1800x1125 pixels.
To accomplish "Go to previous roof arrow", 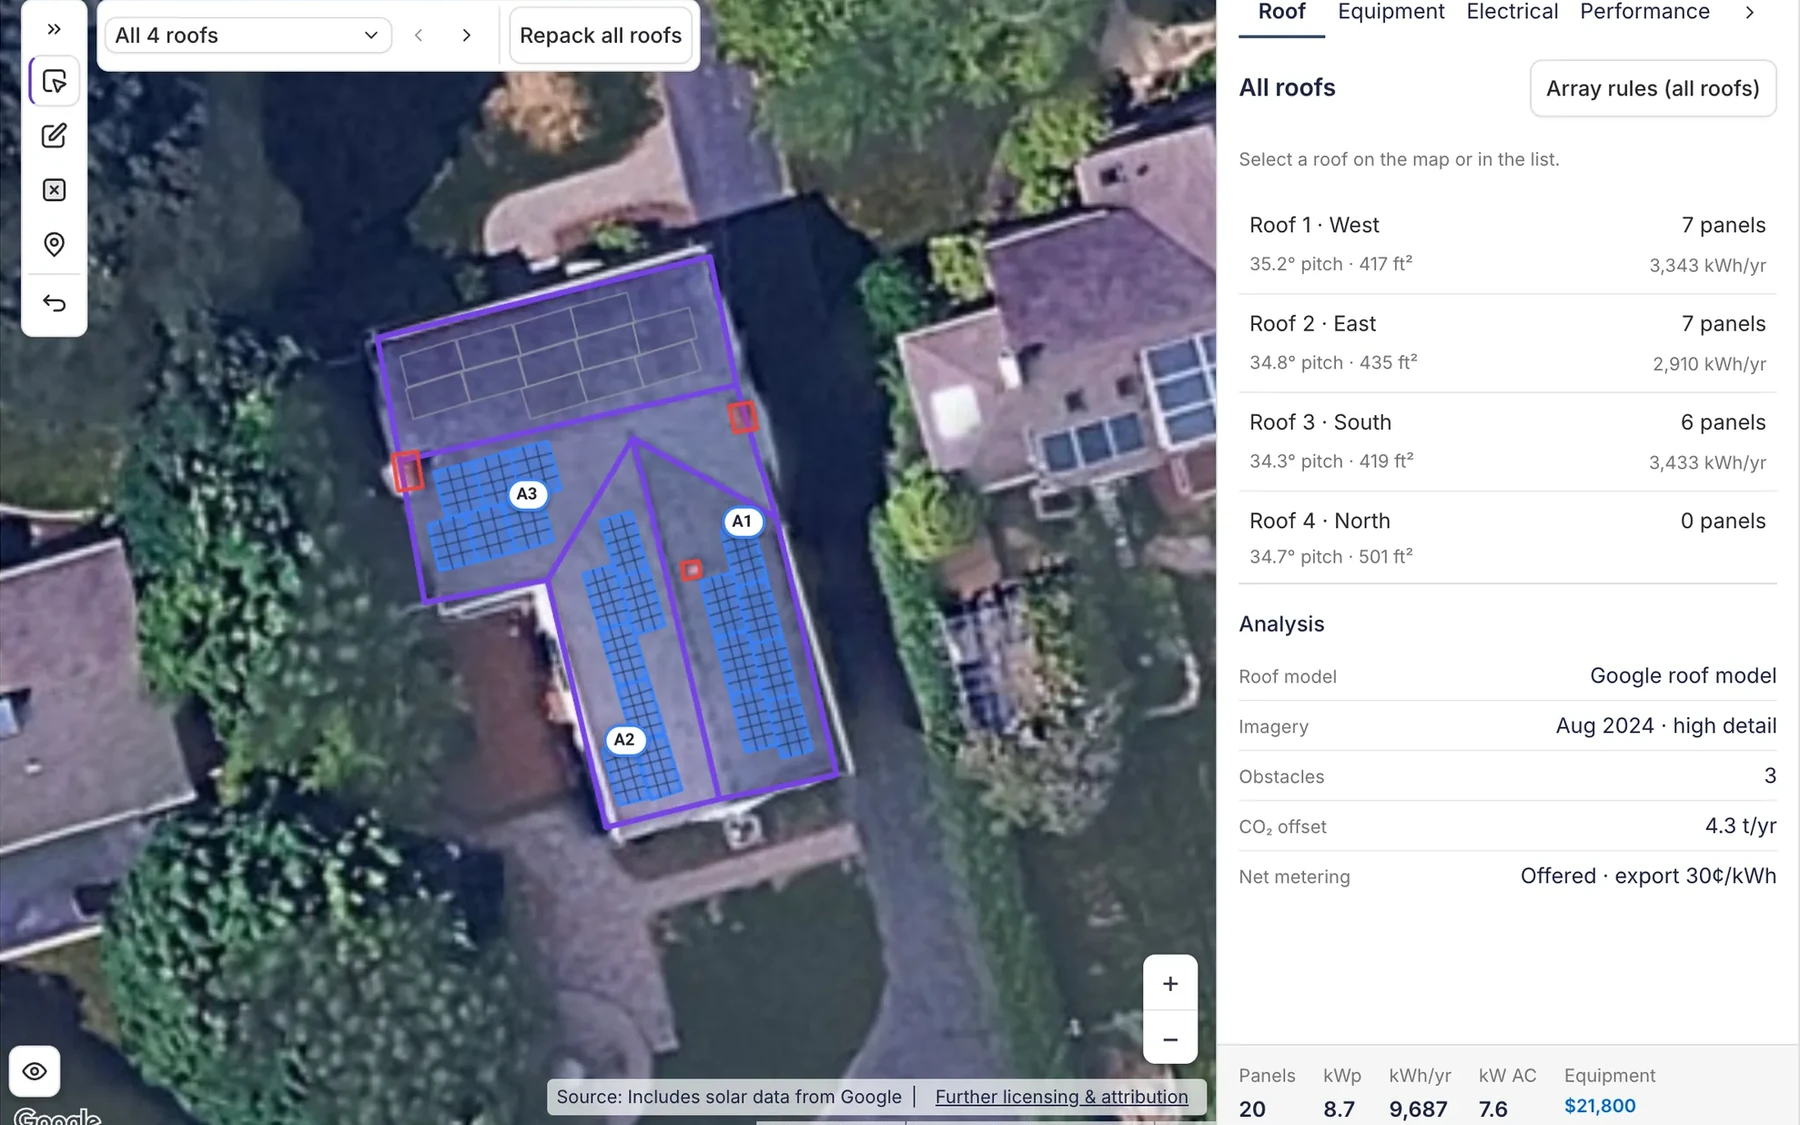I will [x=419, y=36].
